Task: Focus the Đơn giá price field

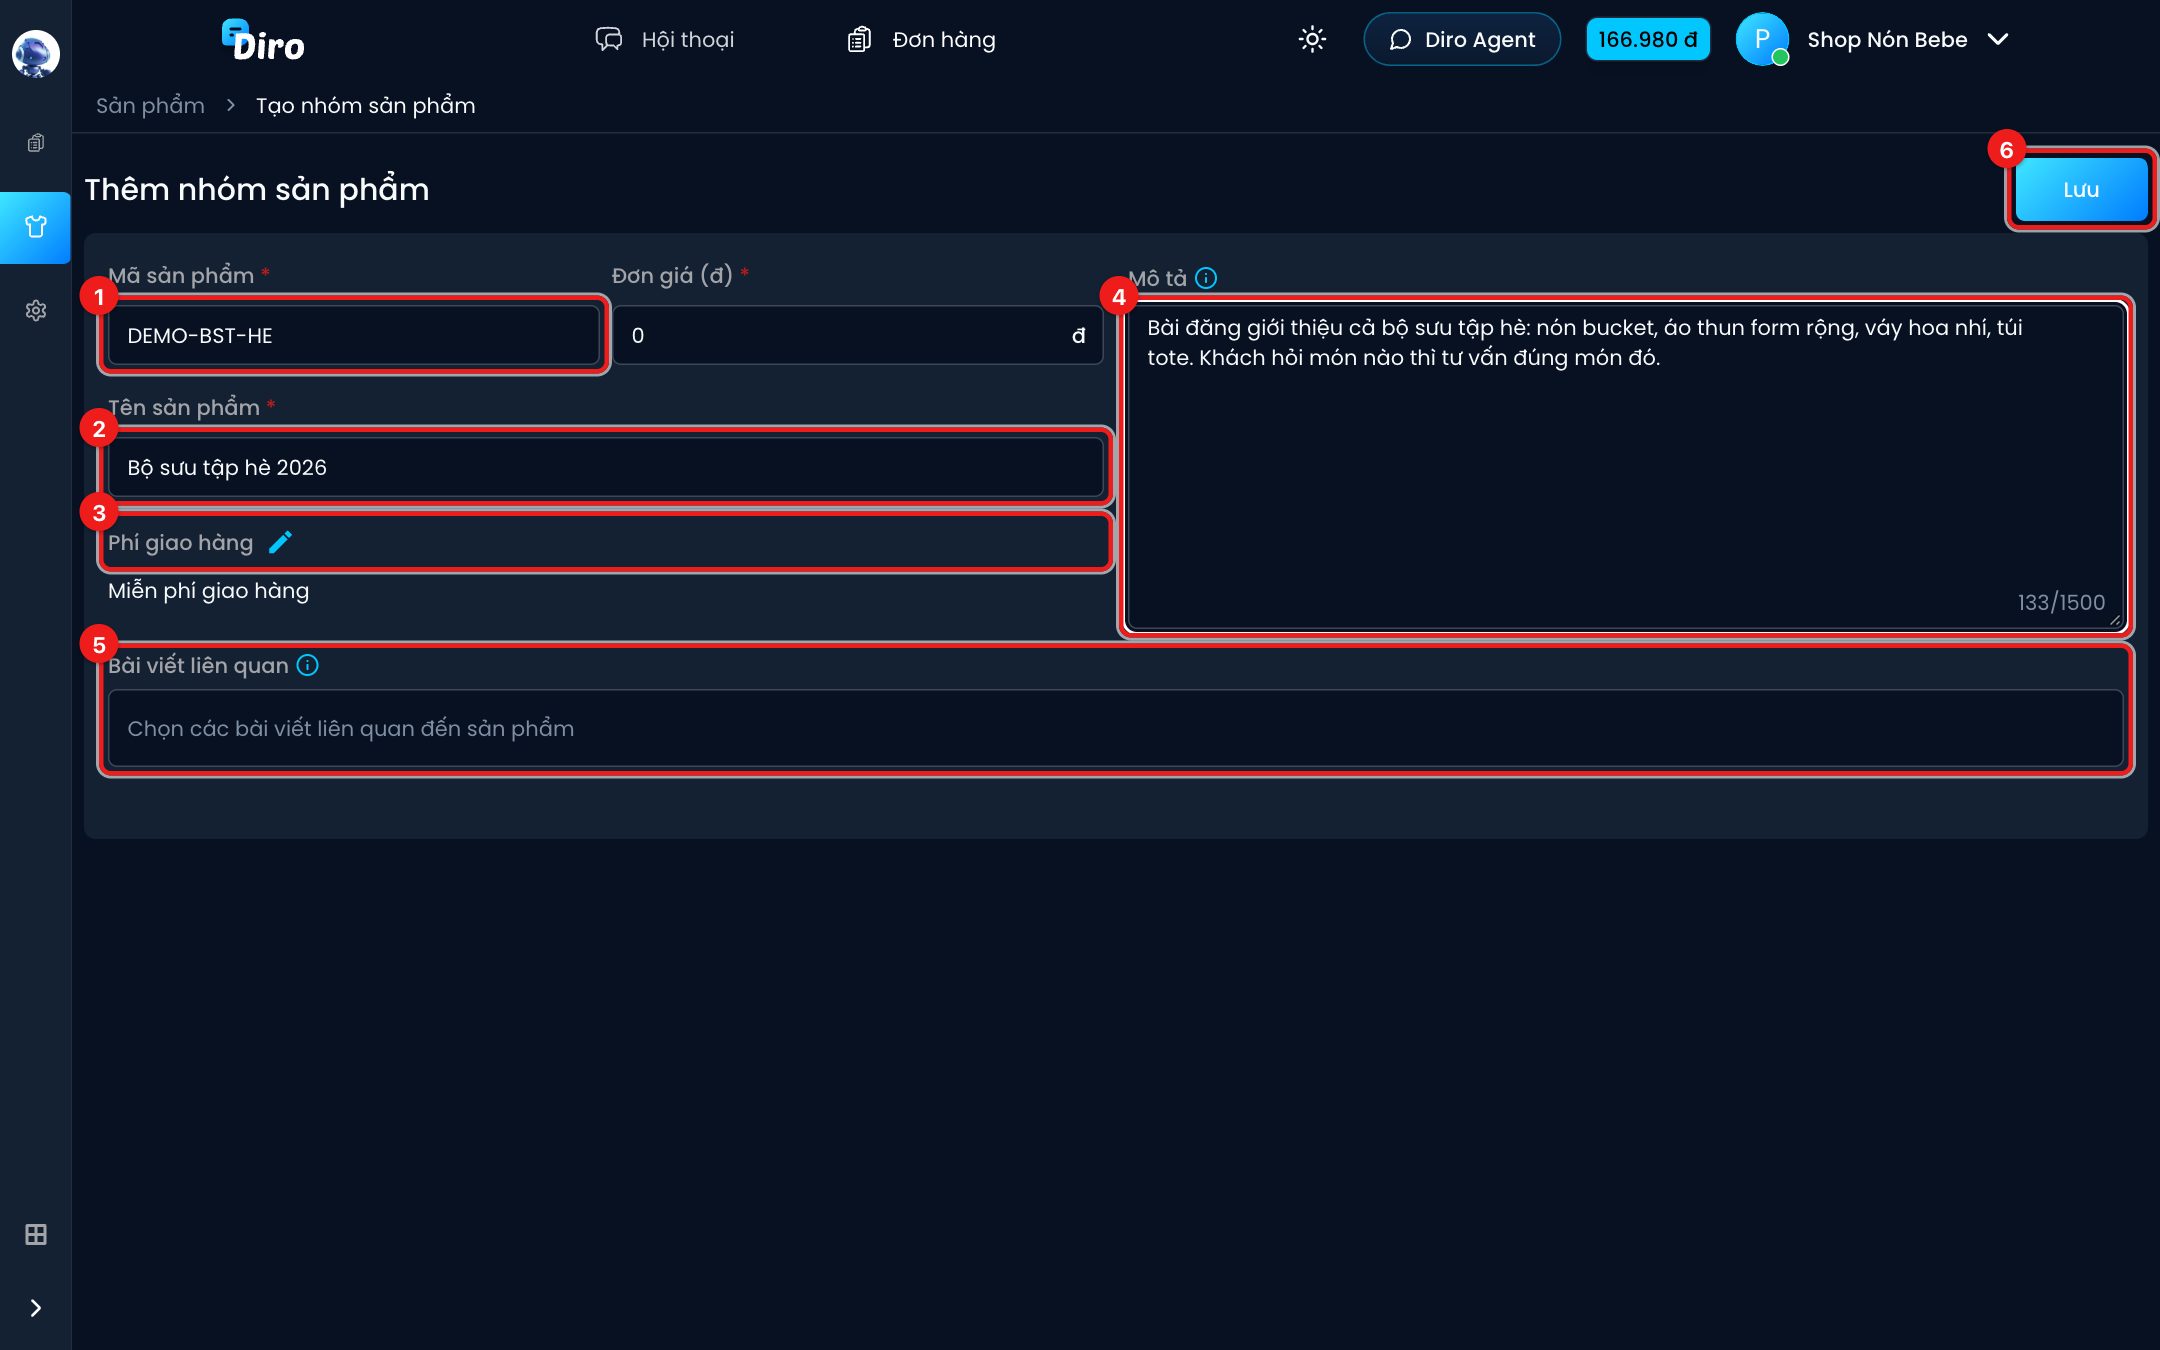Action: coord(858,335)
